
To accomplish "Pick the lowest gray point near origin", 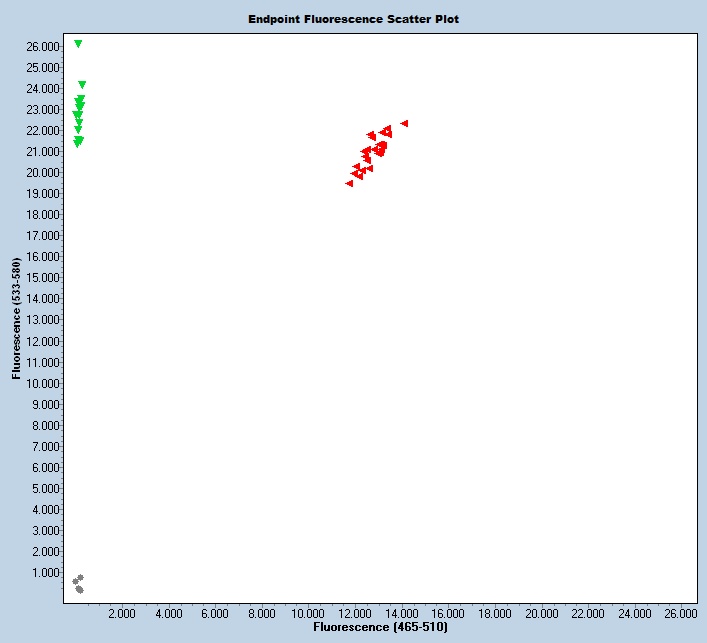I will (x=80, y=591).
